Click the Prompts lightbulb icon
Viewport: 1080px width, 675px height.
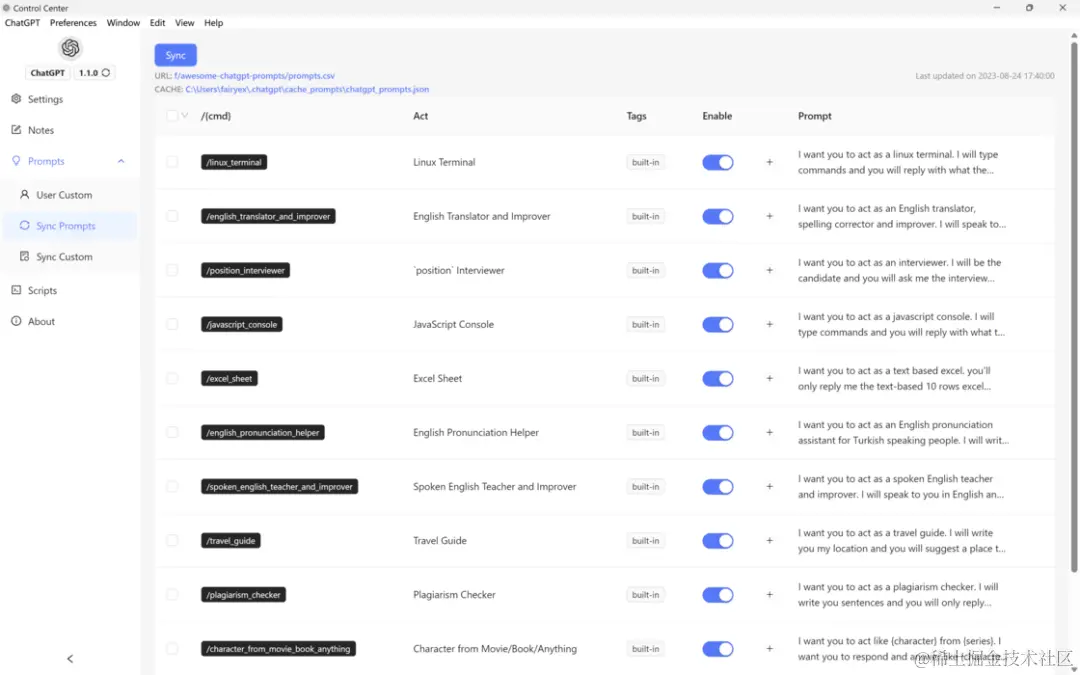[17, 160]
